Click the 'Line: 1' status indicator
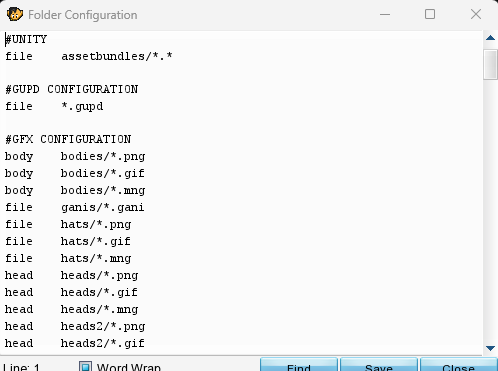This screenshot has height=371, width=498. tap(21, 367)
